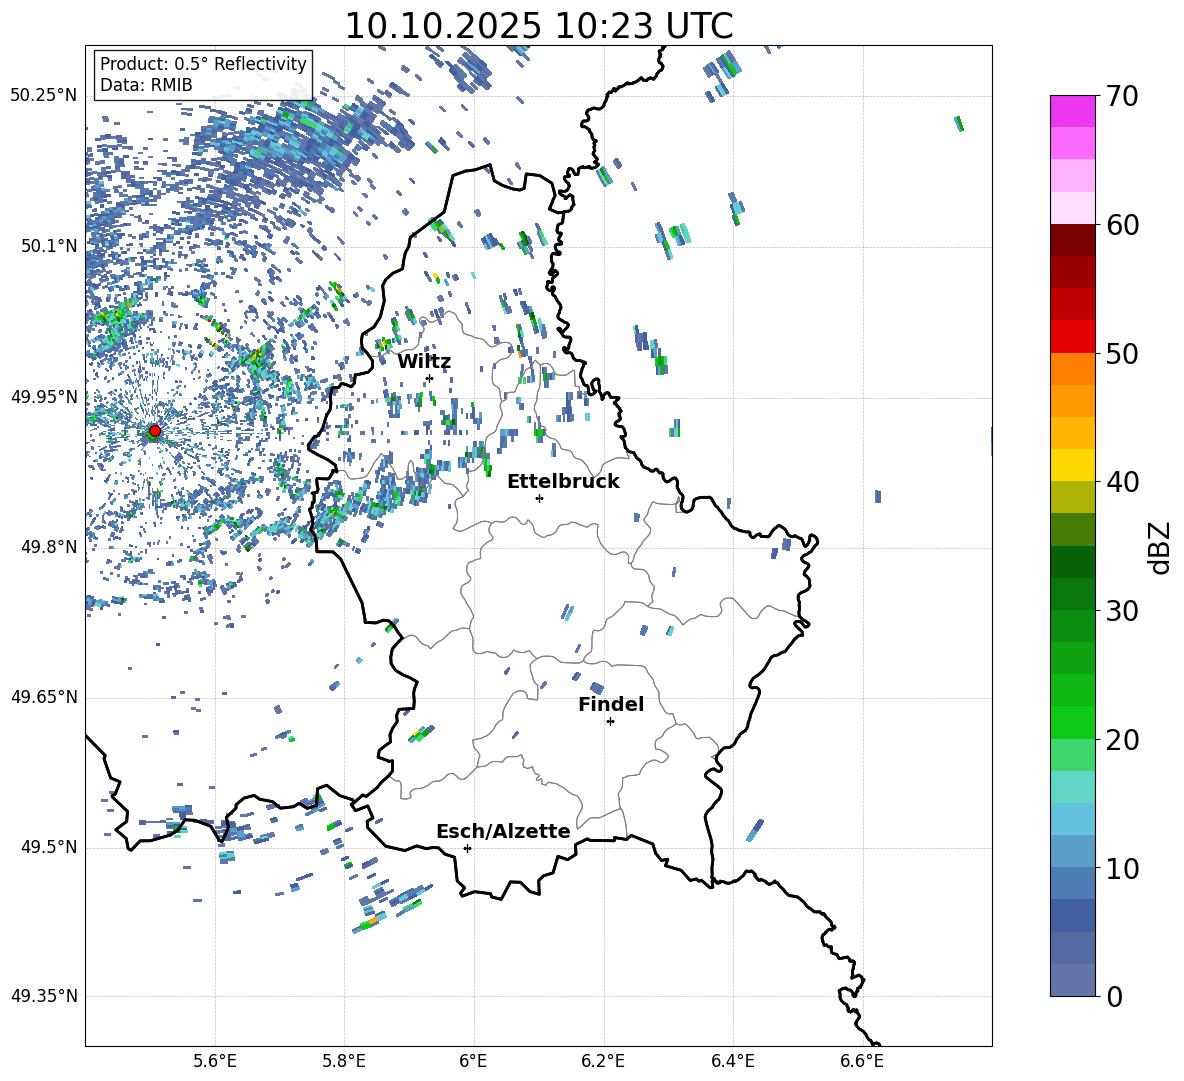Click the 6.2°E longitude label
The image size is (1184, 1081).
tap(603, 1061)
